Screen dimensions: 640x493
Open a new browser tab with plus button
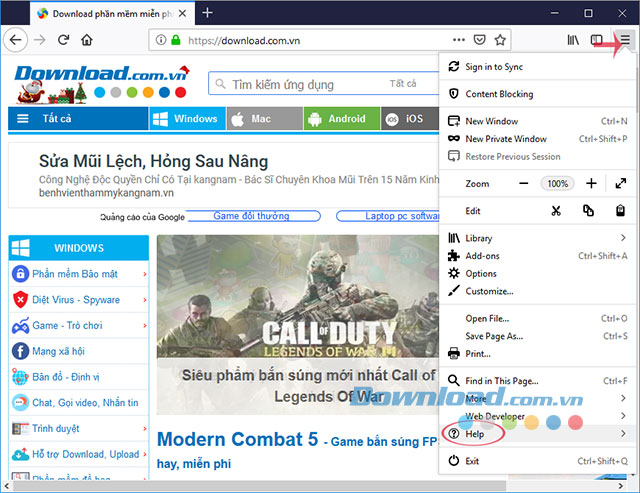[207, 13]
